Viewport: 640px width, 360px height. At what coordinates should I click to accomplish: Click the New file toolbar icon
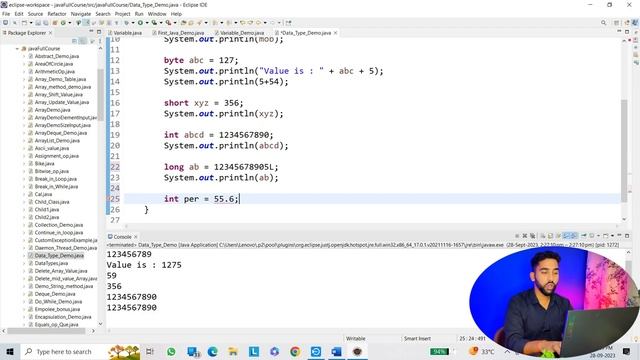click(24, 23)
